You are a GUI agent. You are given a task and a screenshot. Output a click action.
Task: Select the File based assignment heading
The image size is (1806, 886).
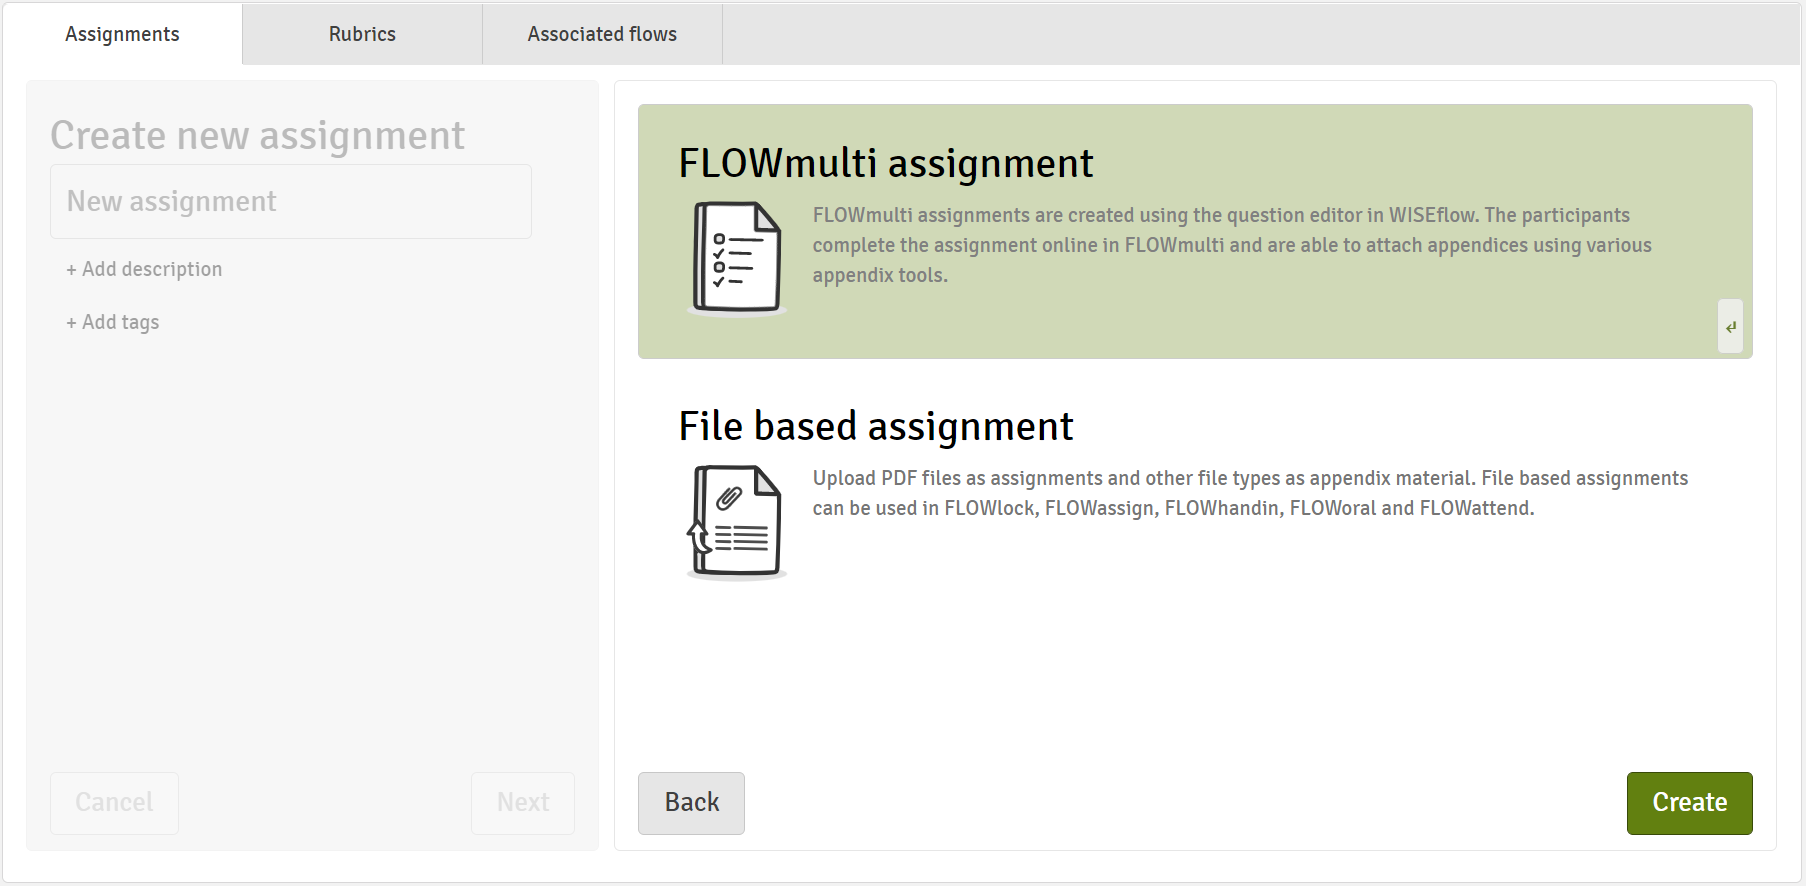[875, 426]
